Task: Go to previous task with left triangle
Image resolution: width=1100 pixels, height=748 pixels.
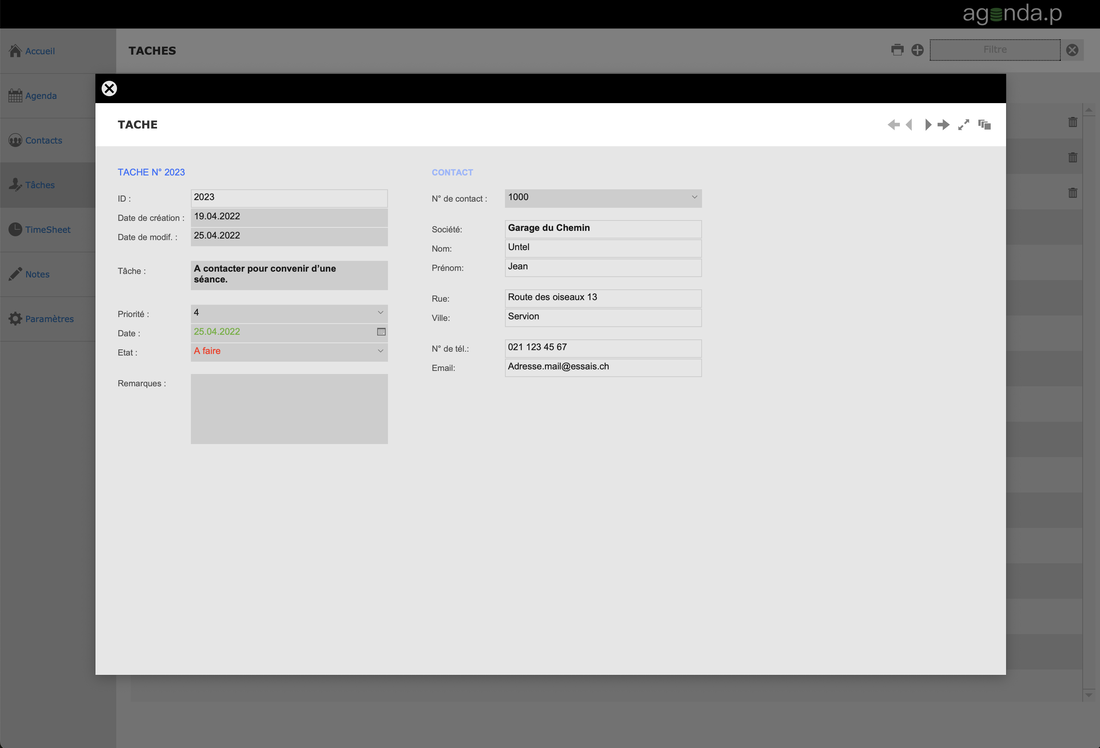Action: pos(909,125)
